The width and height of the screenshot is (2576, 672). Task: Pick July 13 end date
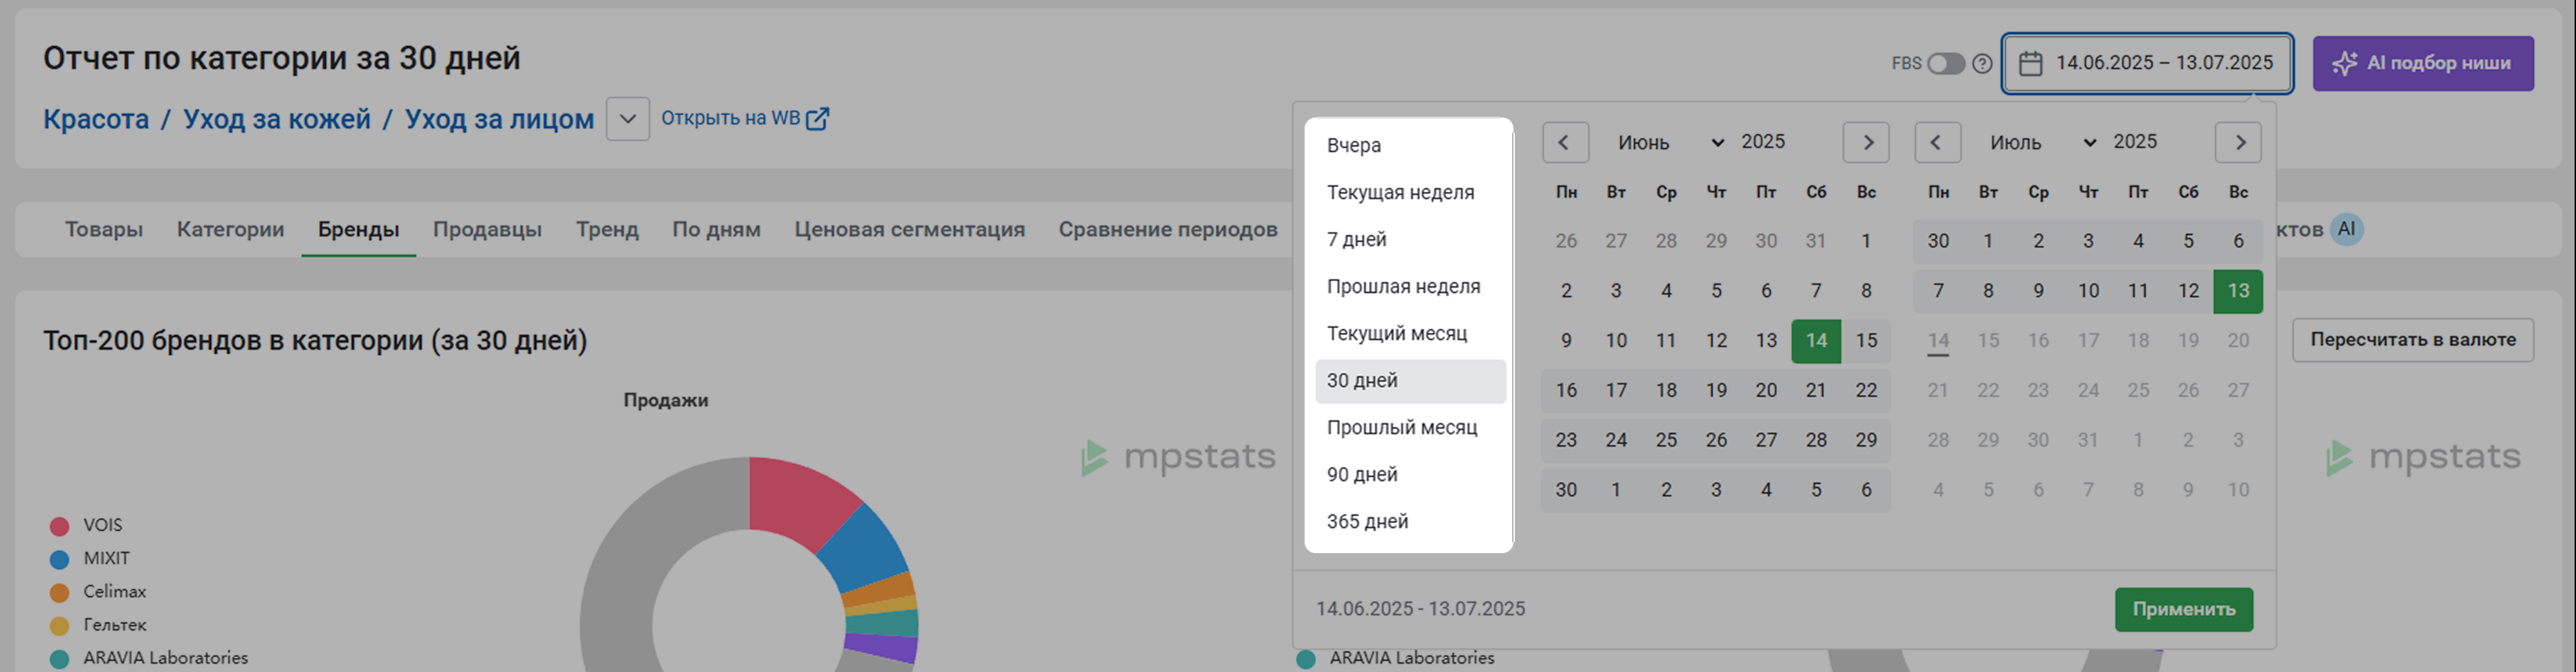[2238, 291]
